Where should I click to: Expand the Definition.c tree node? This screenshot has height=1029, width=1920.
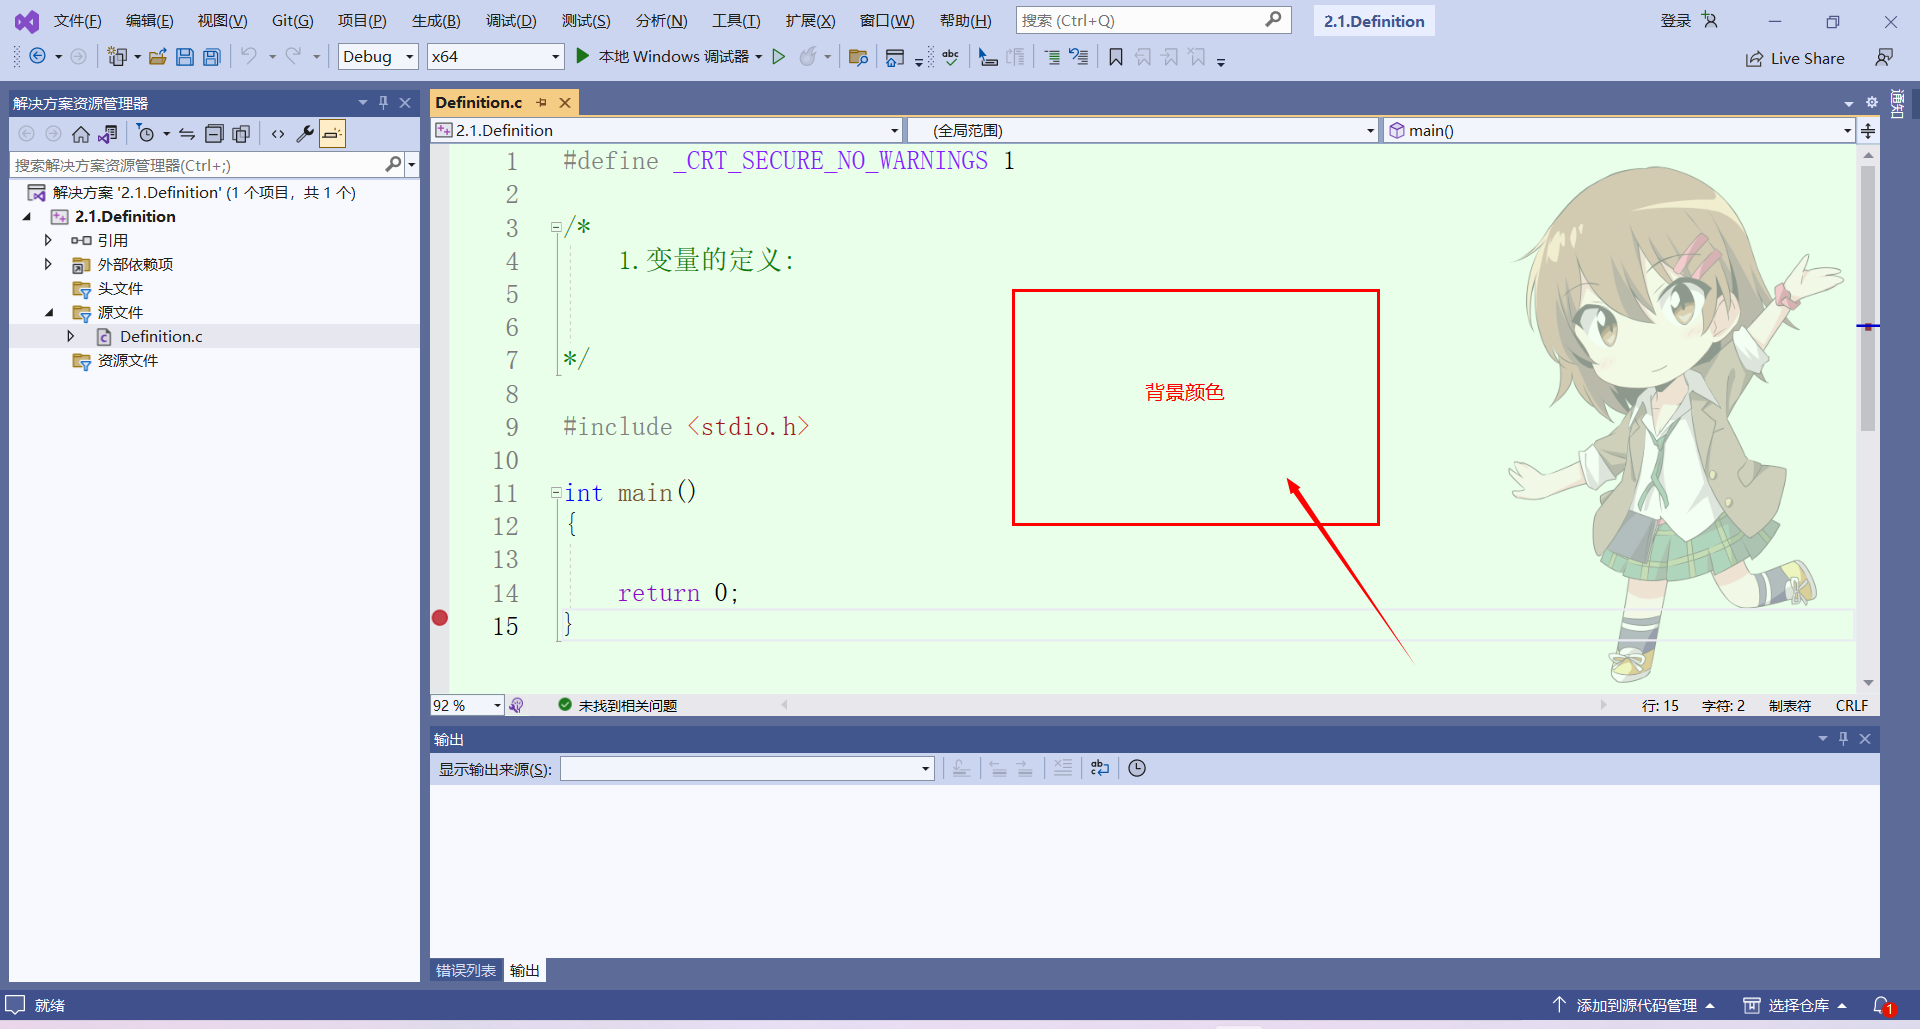coord(70,336)
